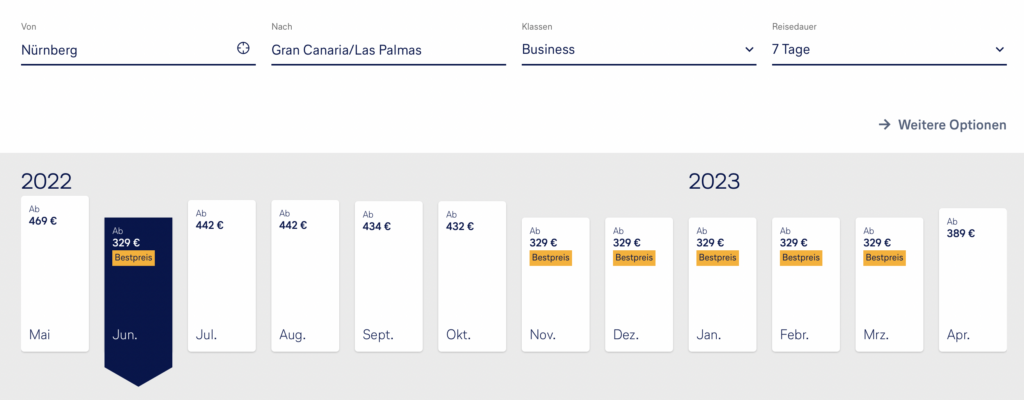Image resolution: width=1024 pixels, height=400 pixels.
Task: Click the Nürnberg origin input field
Action: pyautogui.click(x=125, y=49)
